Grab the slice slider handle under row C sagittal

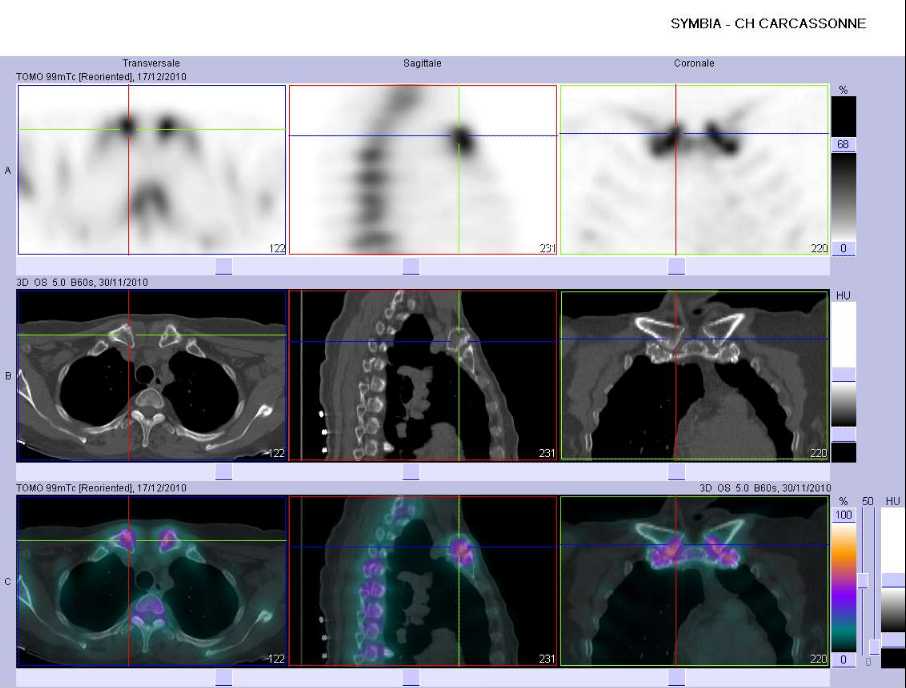[x=411, y=678]
